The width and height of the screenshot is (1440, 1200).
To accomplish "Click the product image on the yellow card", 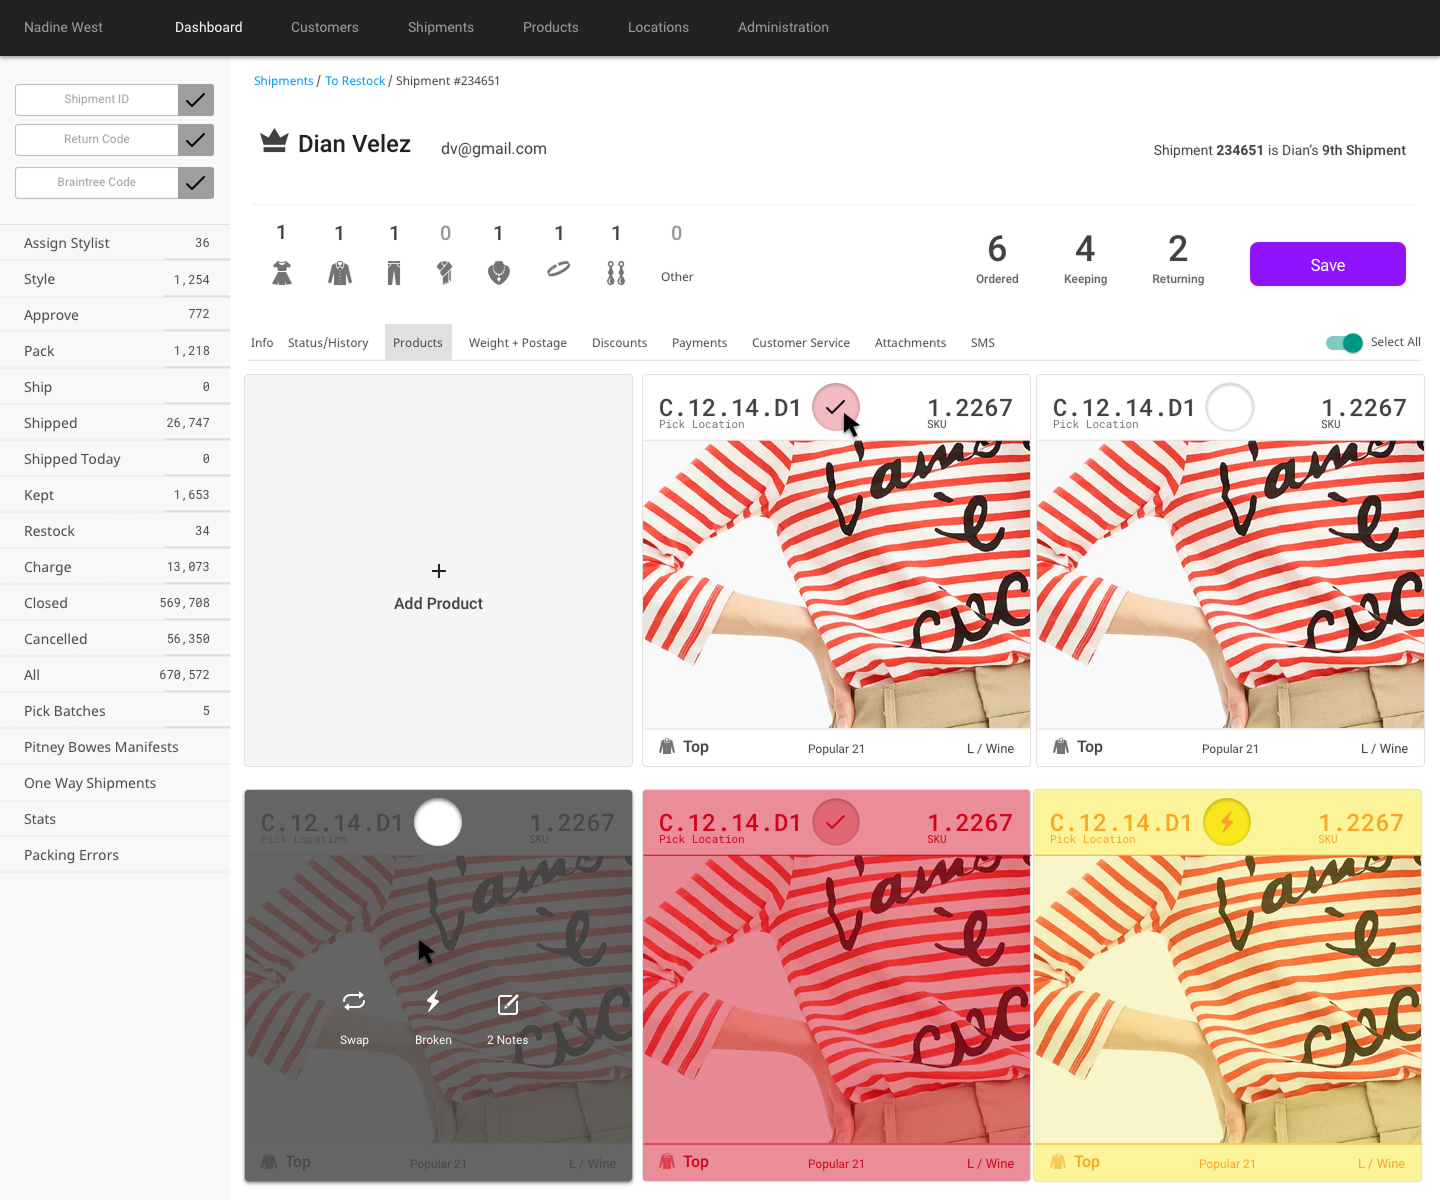I will coord(1227,999).
